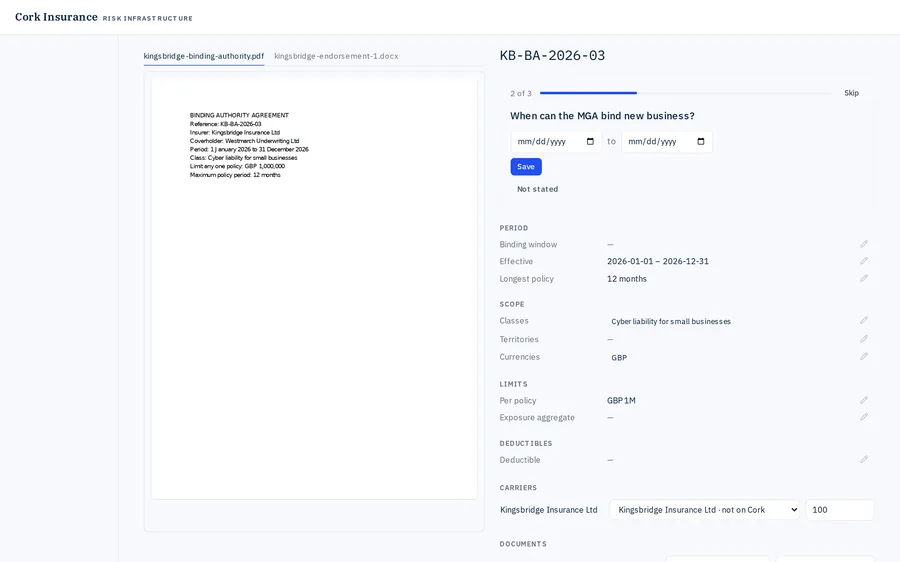Edit Territories pencil icon
This screenshot has width=900, height=562.
[864, 339]
